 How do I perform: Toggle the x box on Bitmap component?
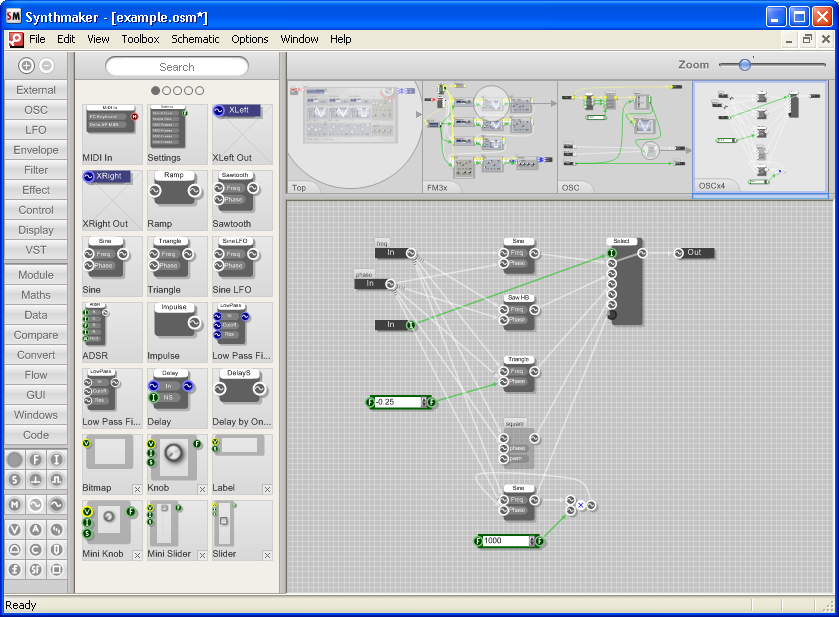138,489
